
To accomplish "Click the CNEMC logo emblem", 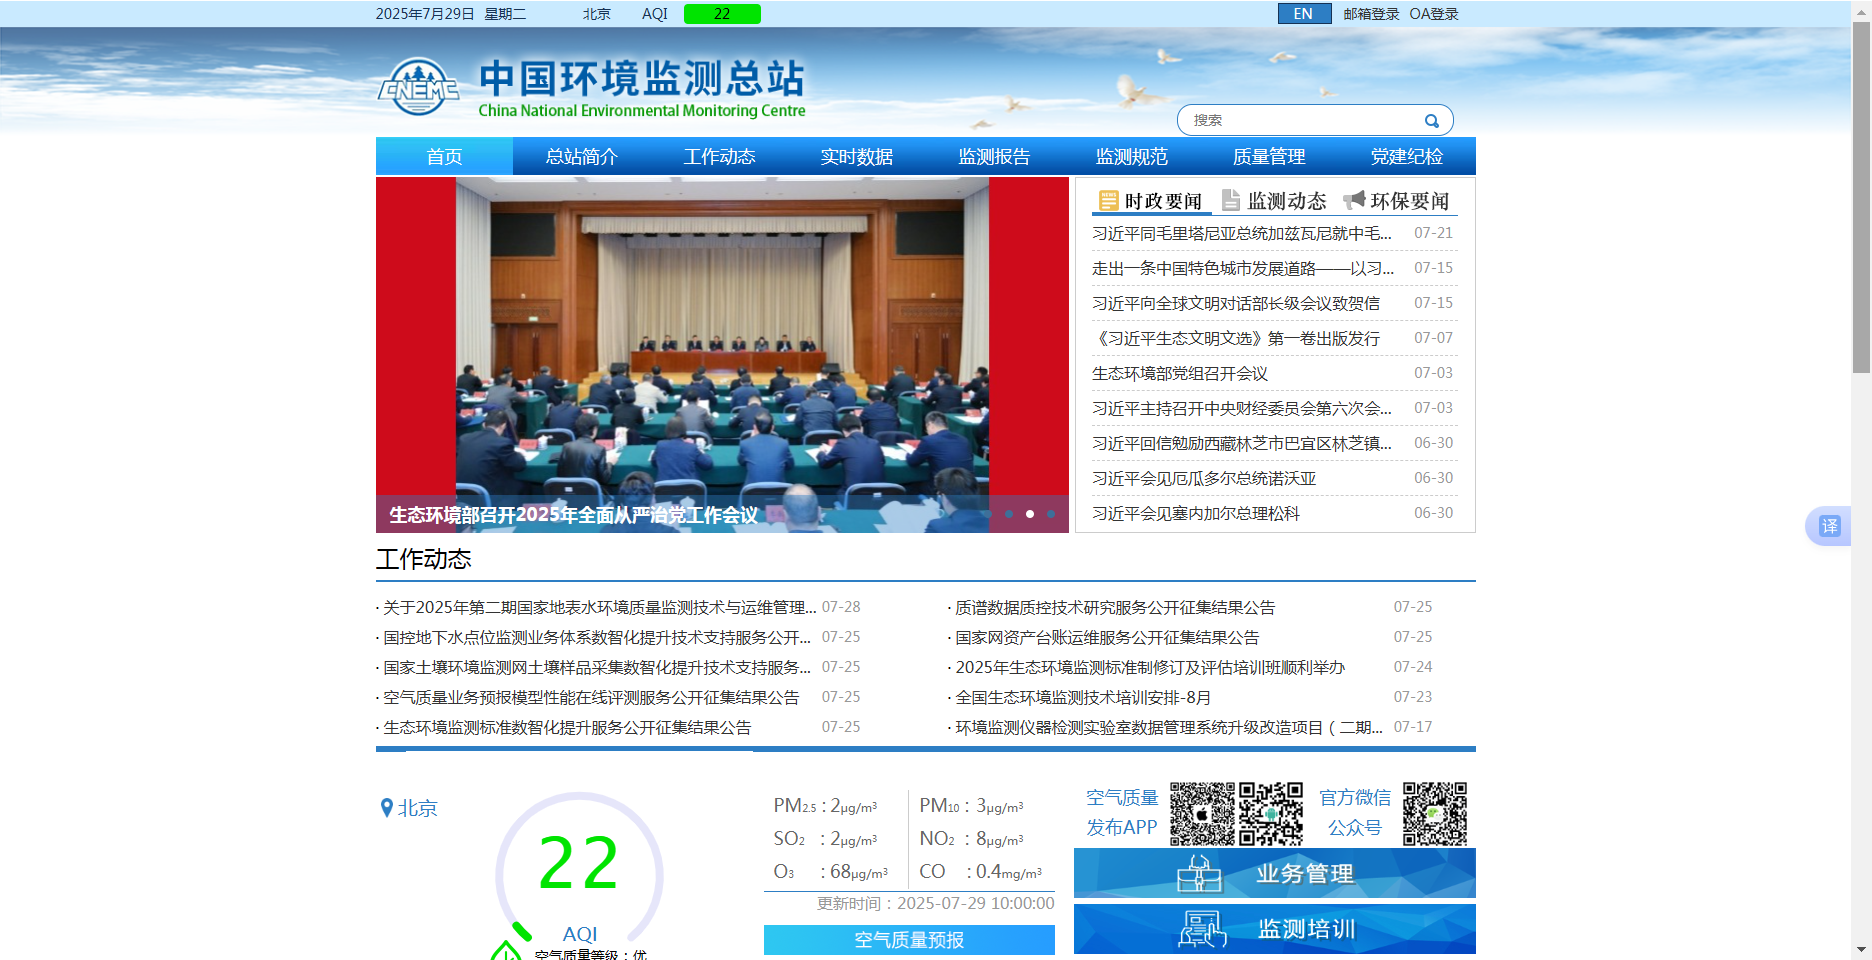I will pyautogui.click(x=418, y=88).
